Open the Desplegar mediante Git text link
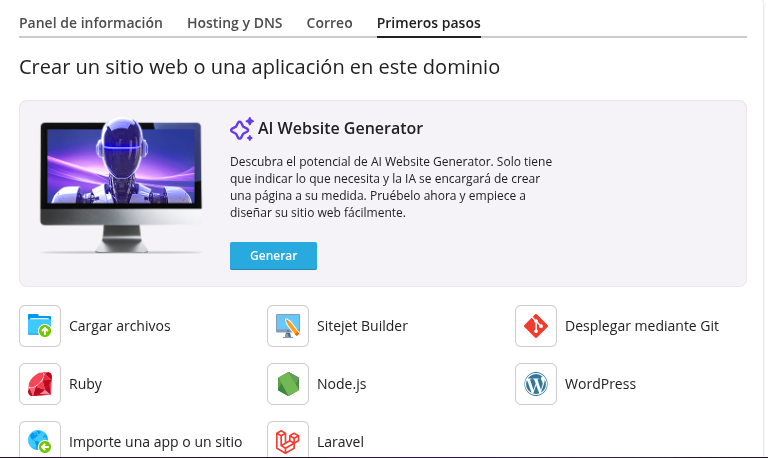This screenshot has width=768, height=458. 641,326
